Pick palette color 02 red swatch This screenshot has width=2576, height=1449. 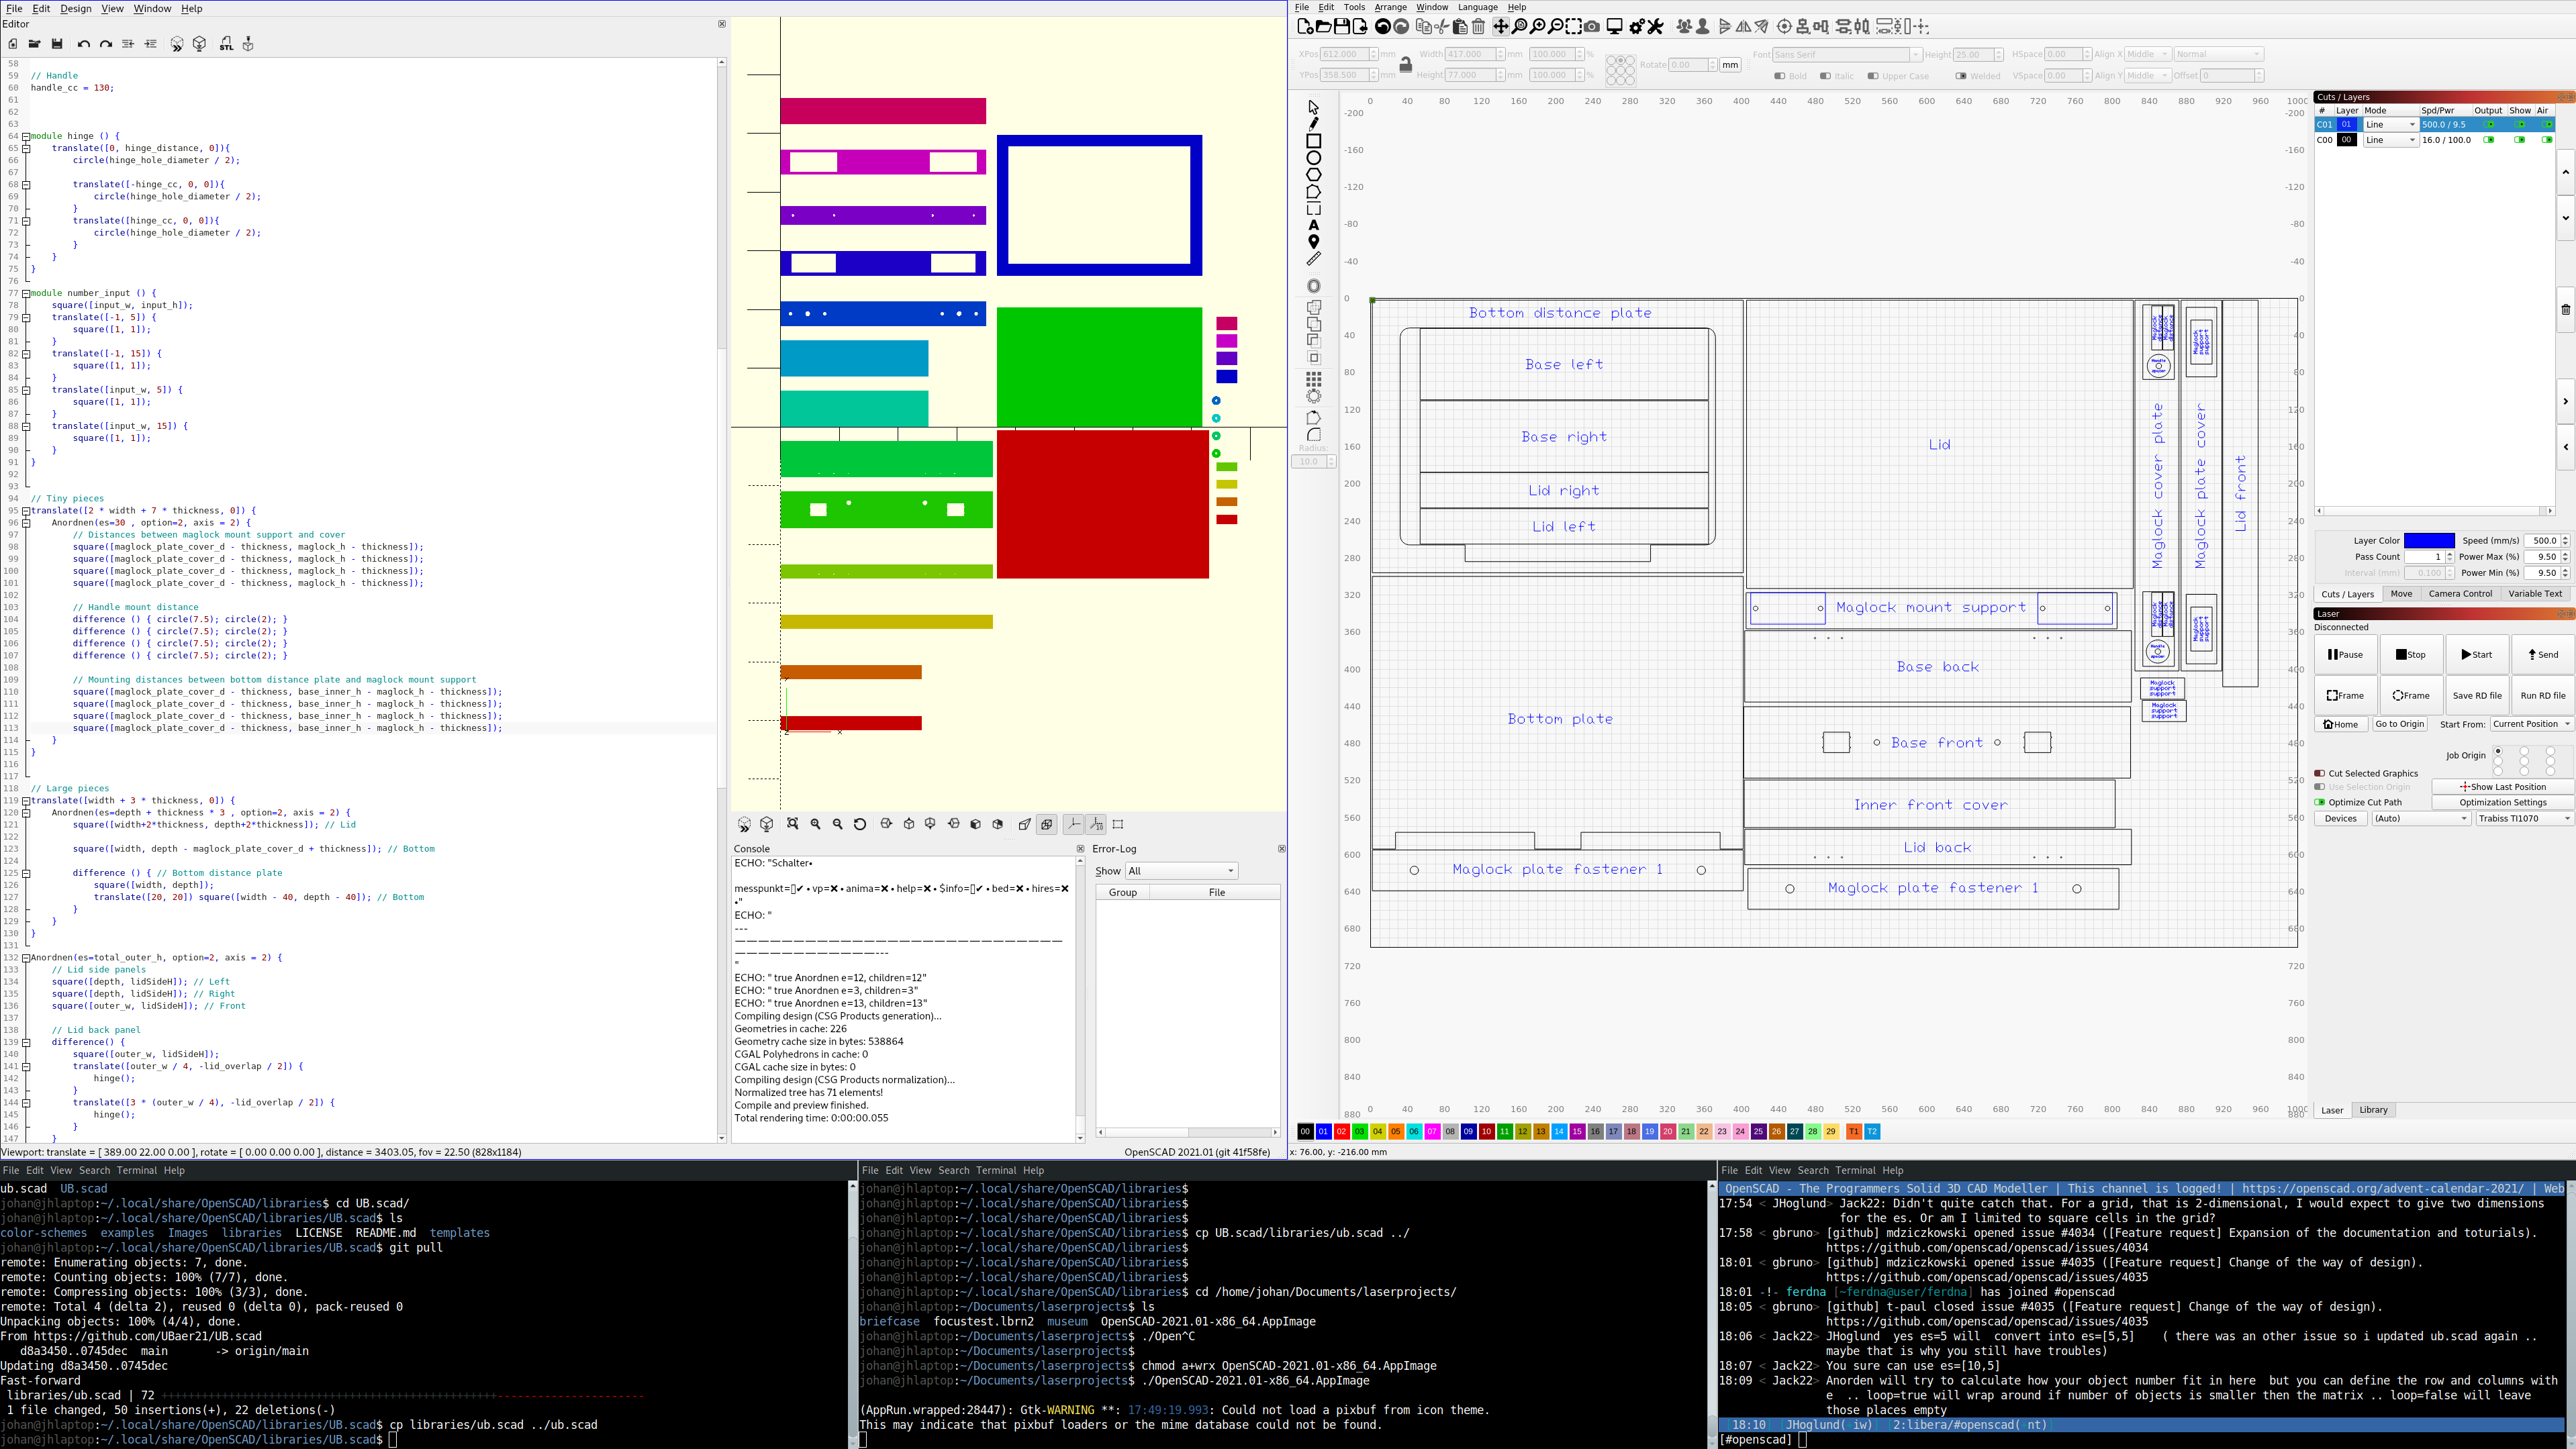point(1341,1132)
